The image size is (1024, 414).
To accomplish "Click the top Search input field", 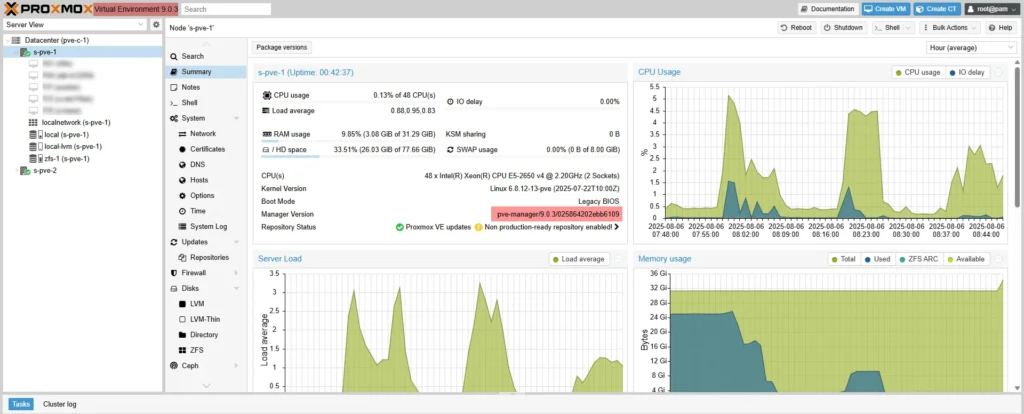I will coord(226,9).
